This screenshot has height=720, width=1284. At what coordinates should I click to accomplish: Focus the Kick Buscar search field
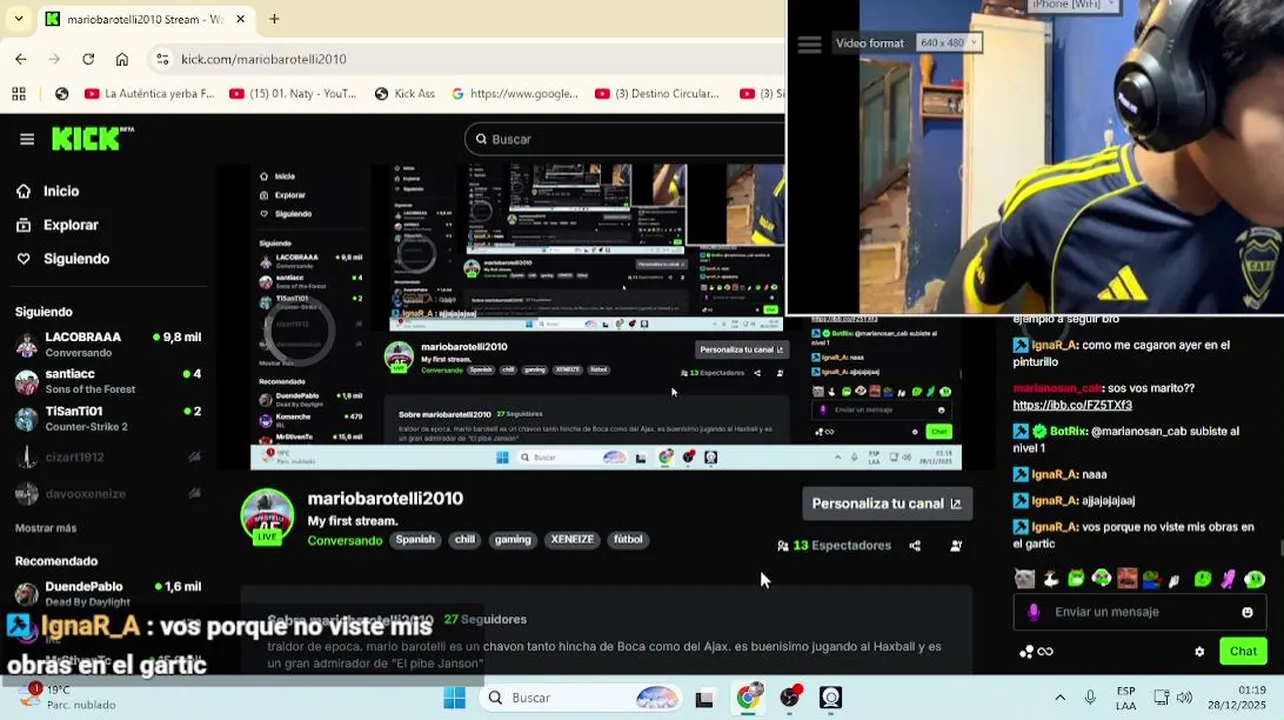pyautogui.click(x=625, y=139)
